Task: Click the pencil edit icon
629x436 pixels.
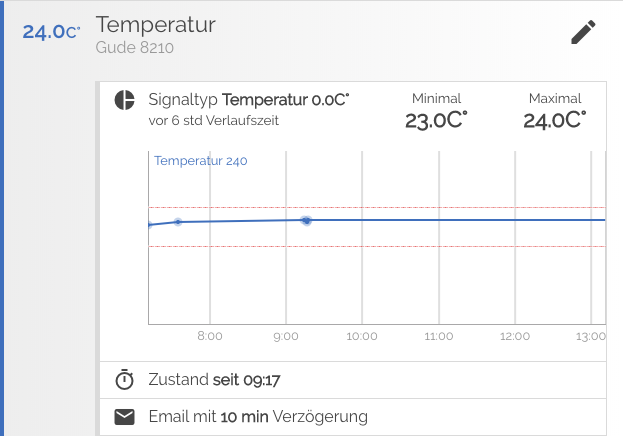Action: point(582,33)
